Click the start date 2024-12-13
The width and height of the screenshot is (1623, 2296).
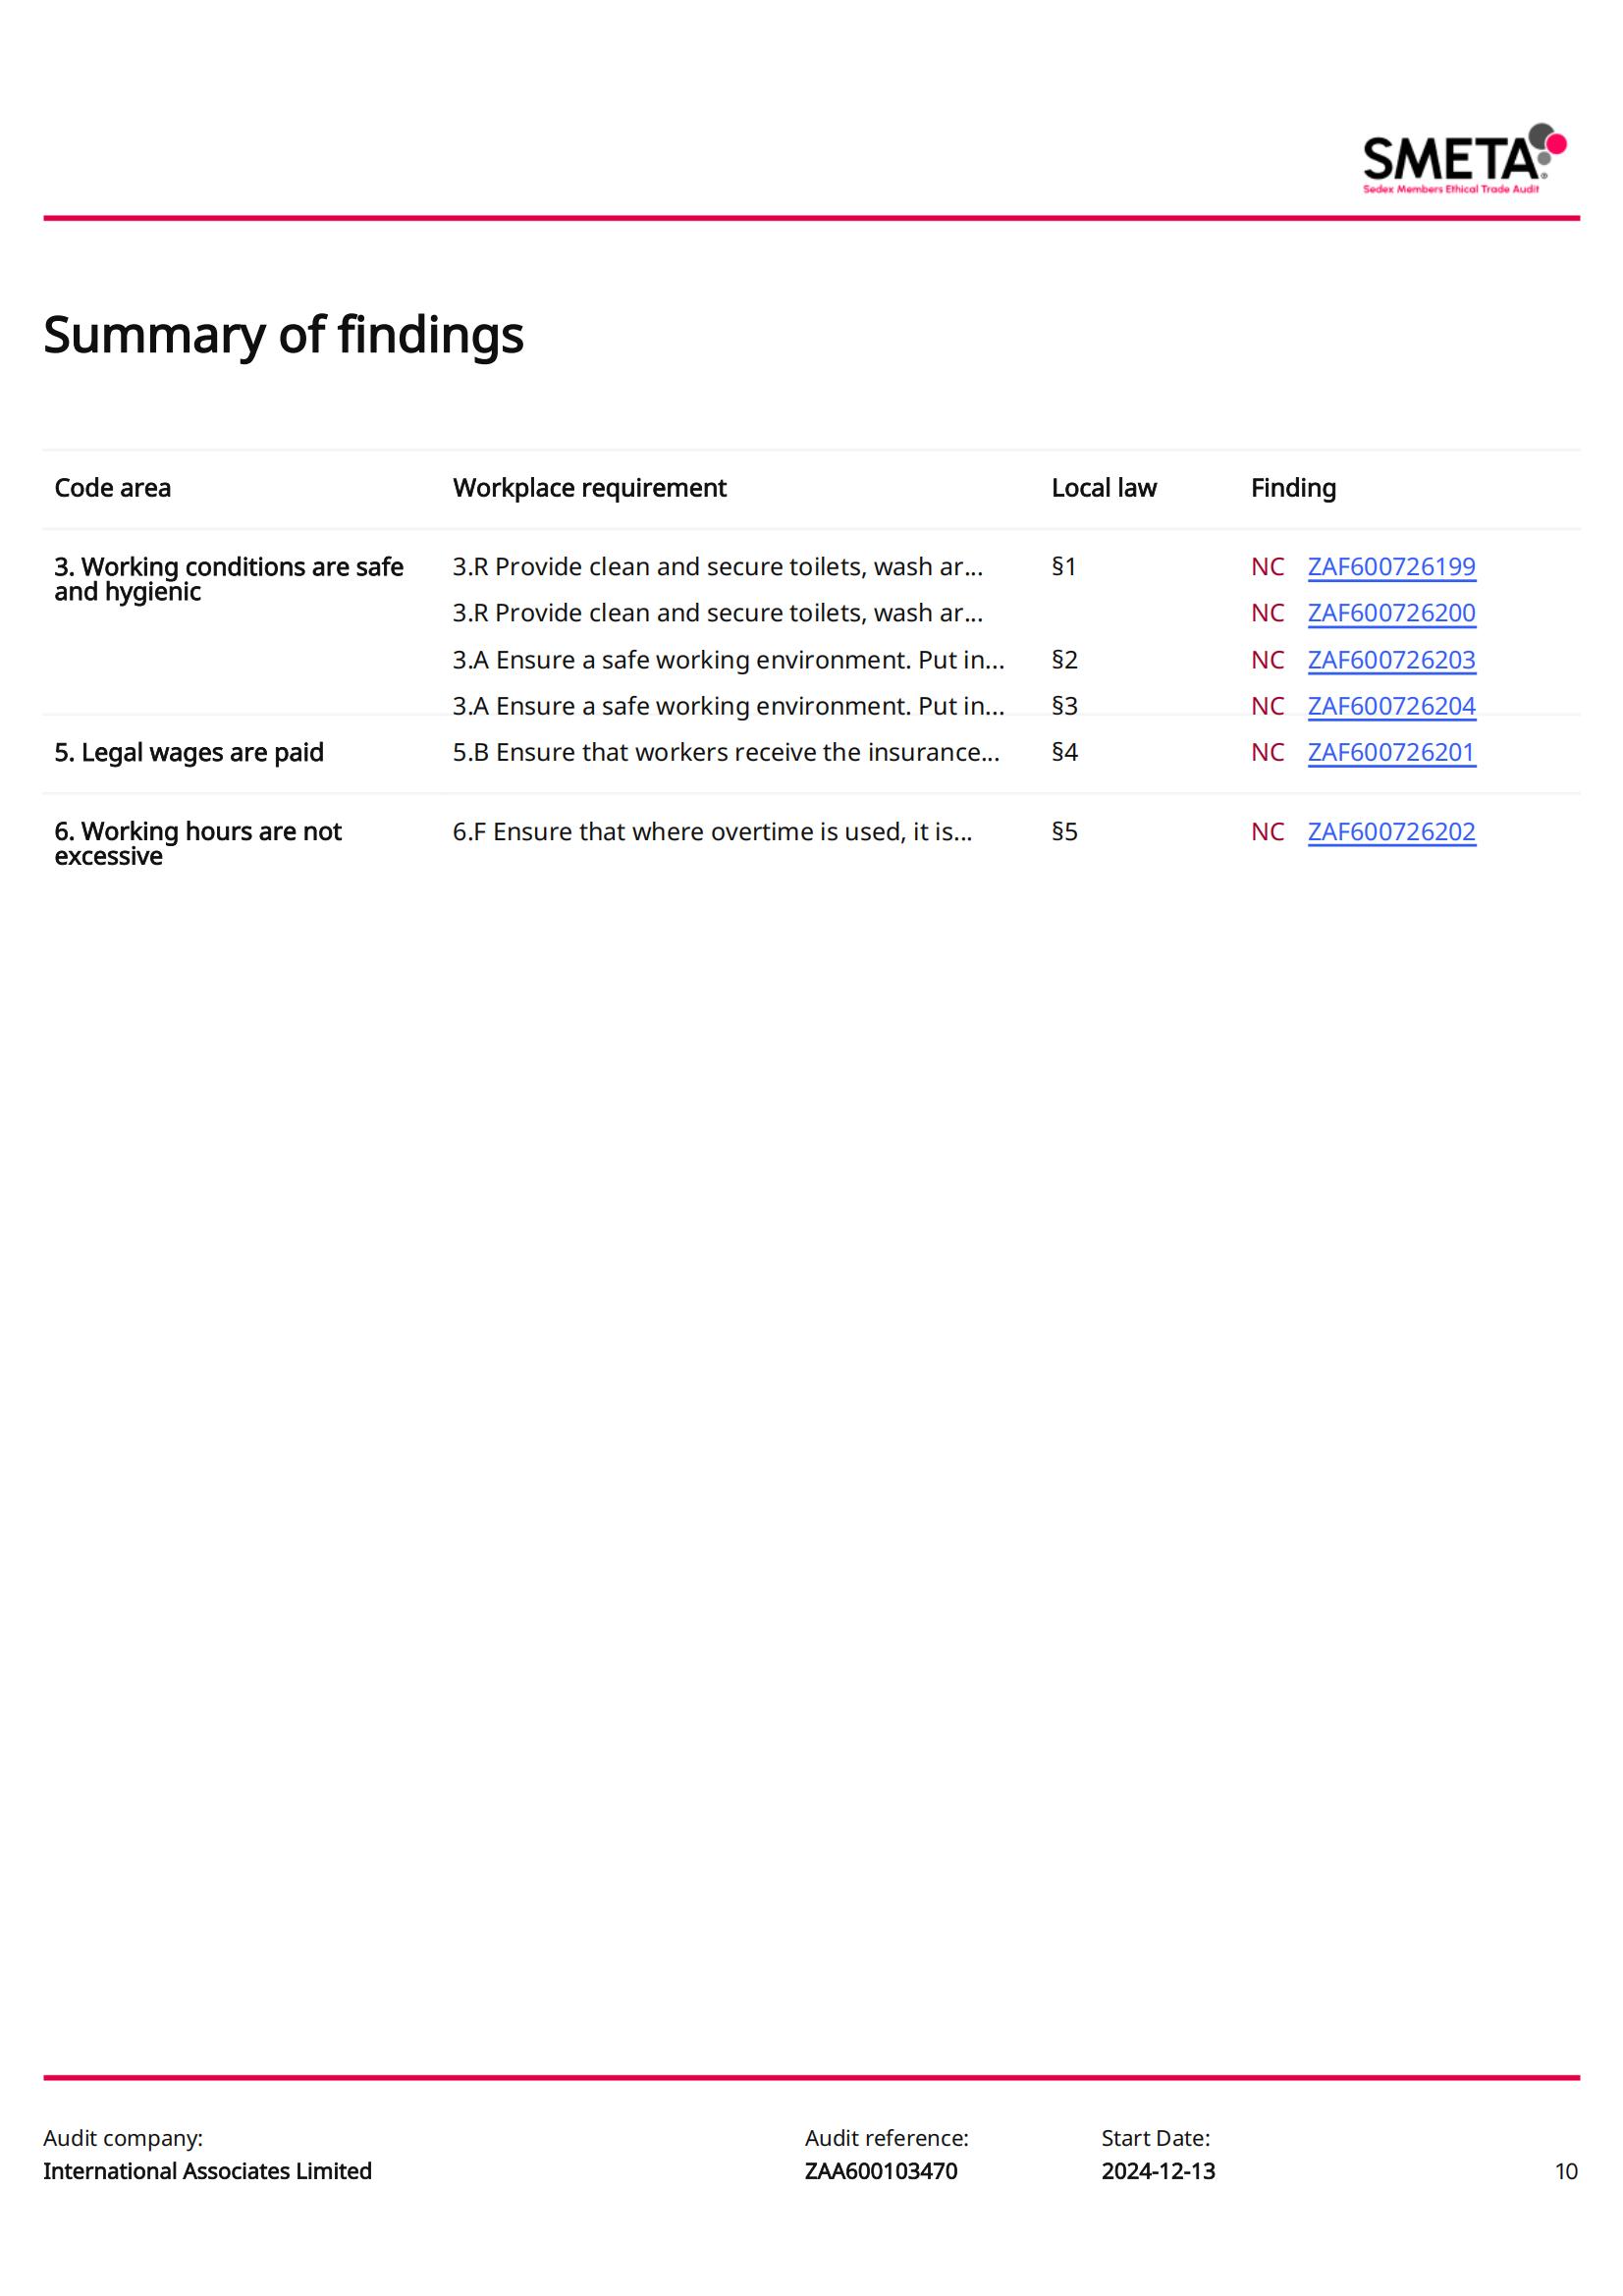(x=1158, y=2171)
